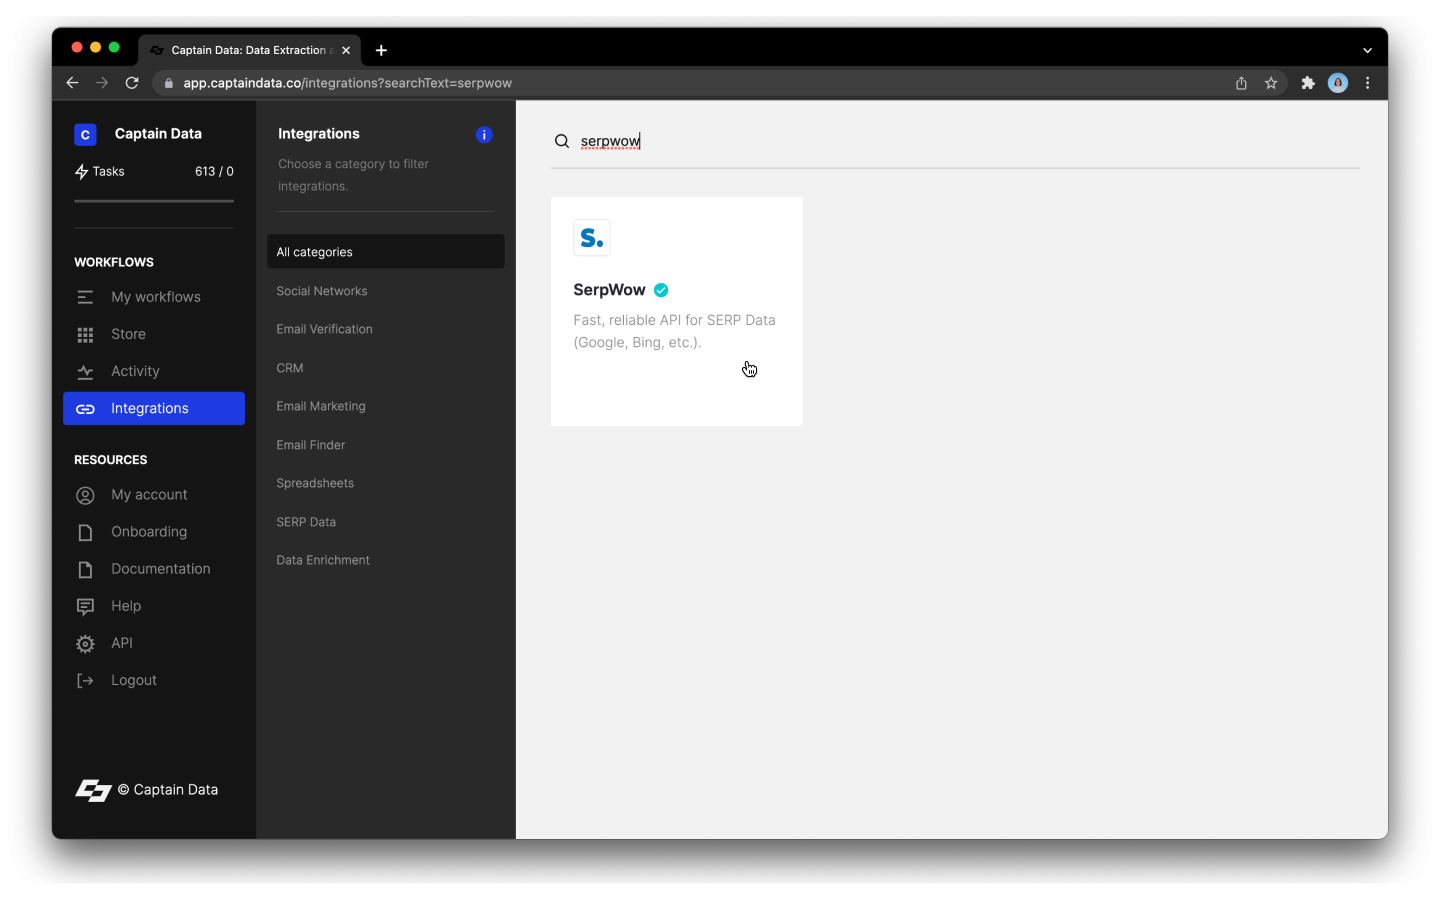
Task: Click the SerpWow logo thumbnail
Action: [x=592, y=238]
